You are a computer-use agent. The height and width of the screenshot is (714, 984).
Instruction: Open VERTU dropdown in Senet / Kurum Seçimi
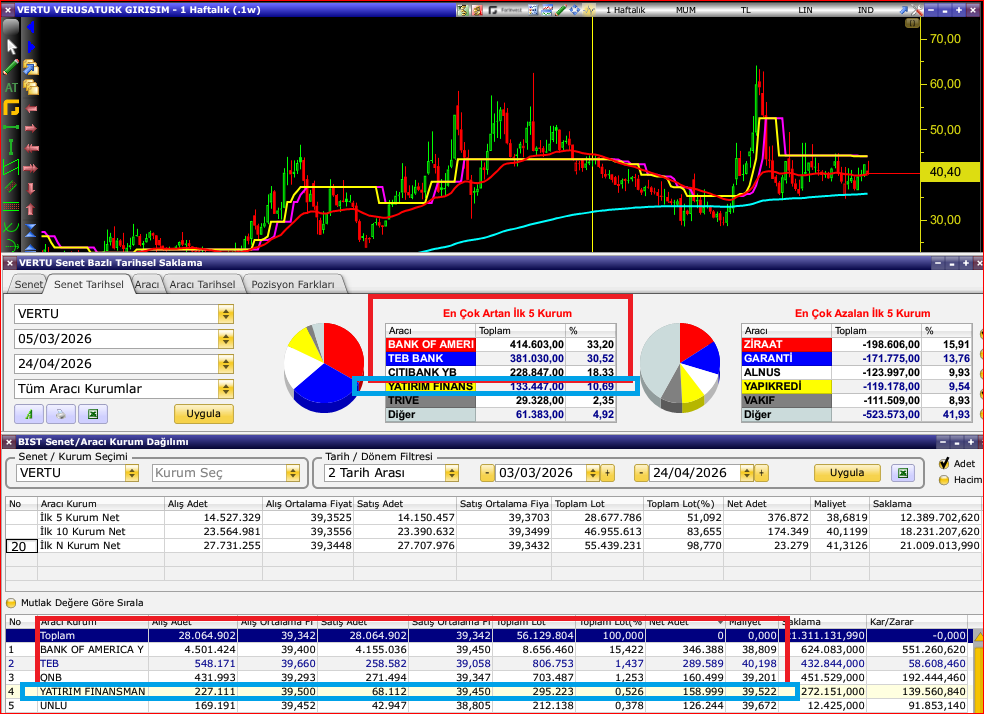coord(132,473)
